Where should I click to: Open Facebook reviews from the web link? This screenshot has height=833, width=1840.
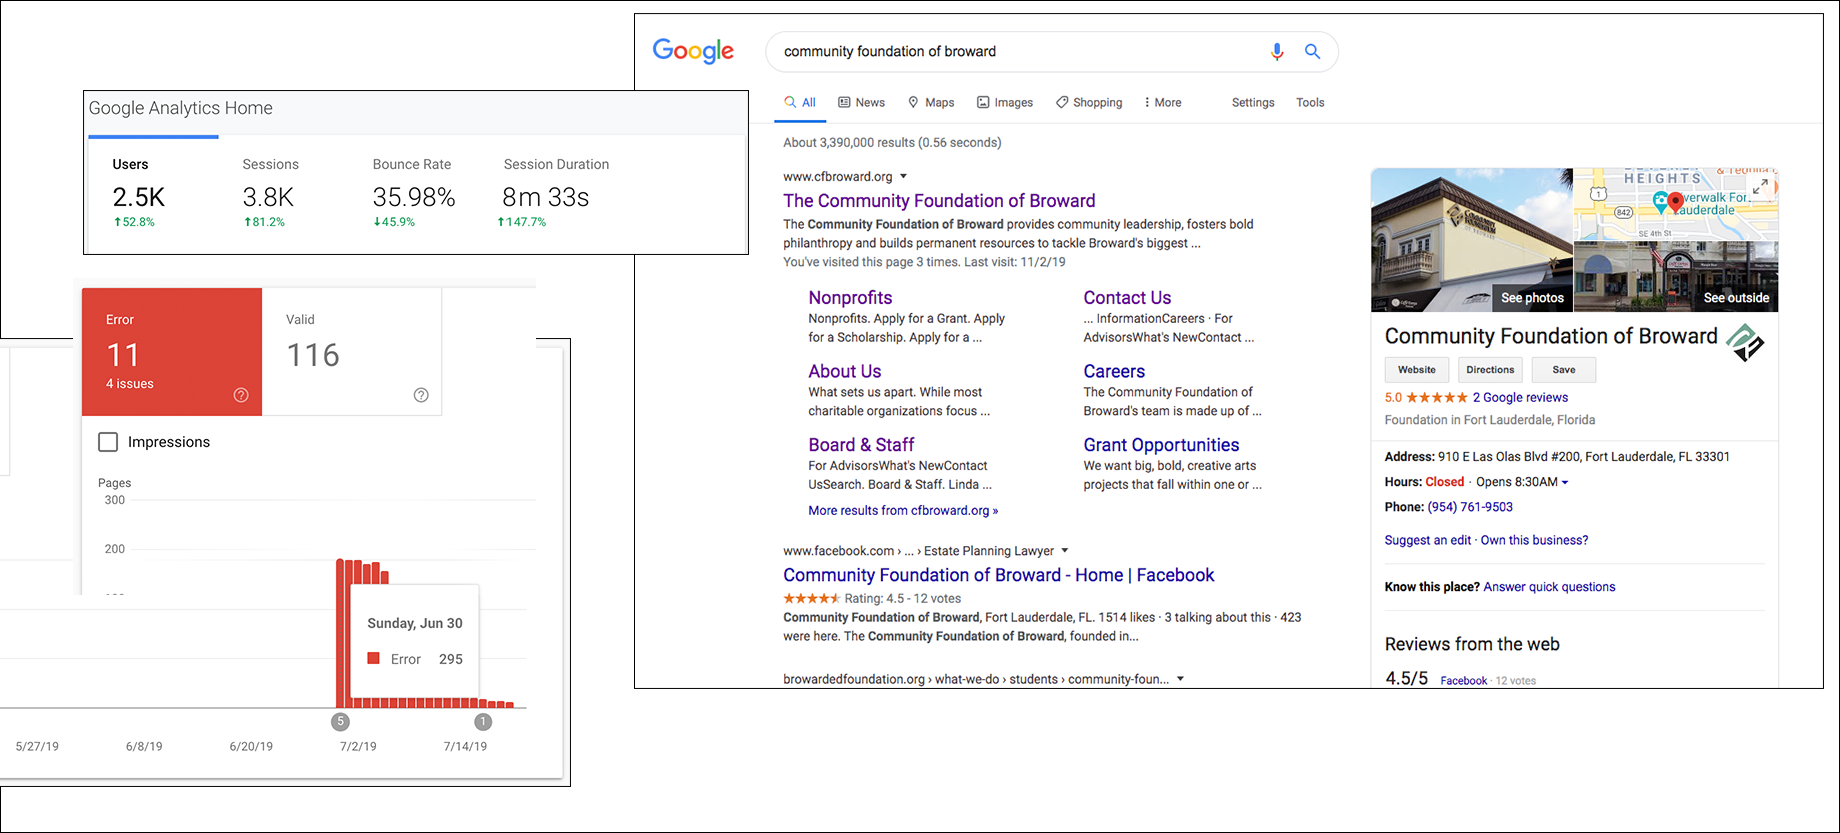coord(1463,681)
